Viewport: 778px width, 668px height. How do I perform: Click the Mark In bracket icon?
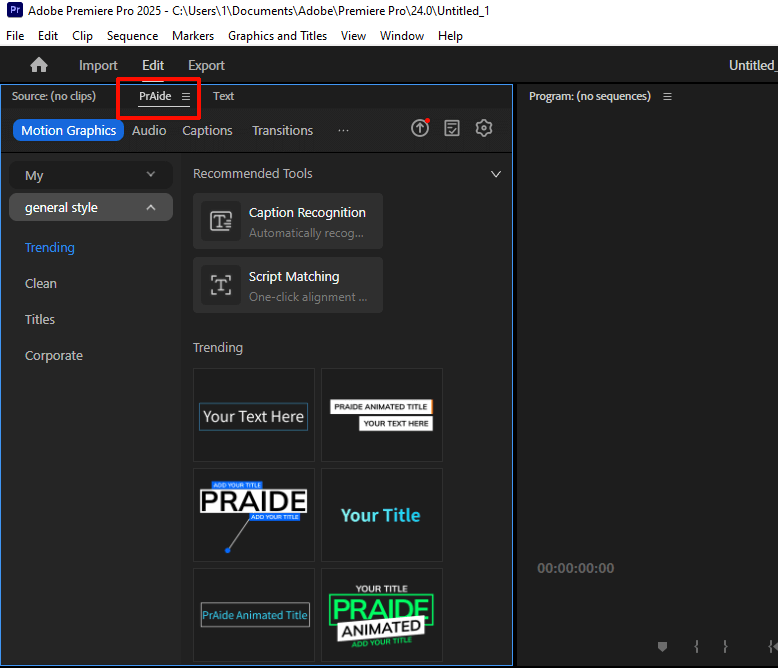coord(697,646)
